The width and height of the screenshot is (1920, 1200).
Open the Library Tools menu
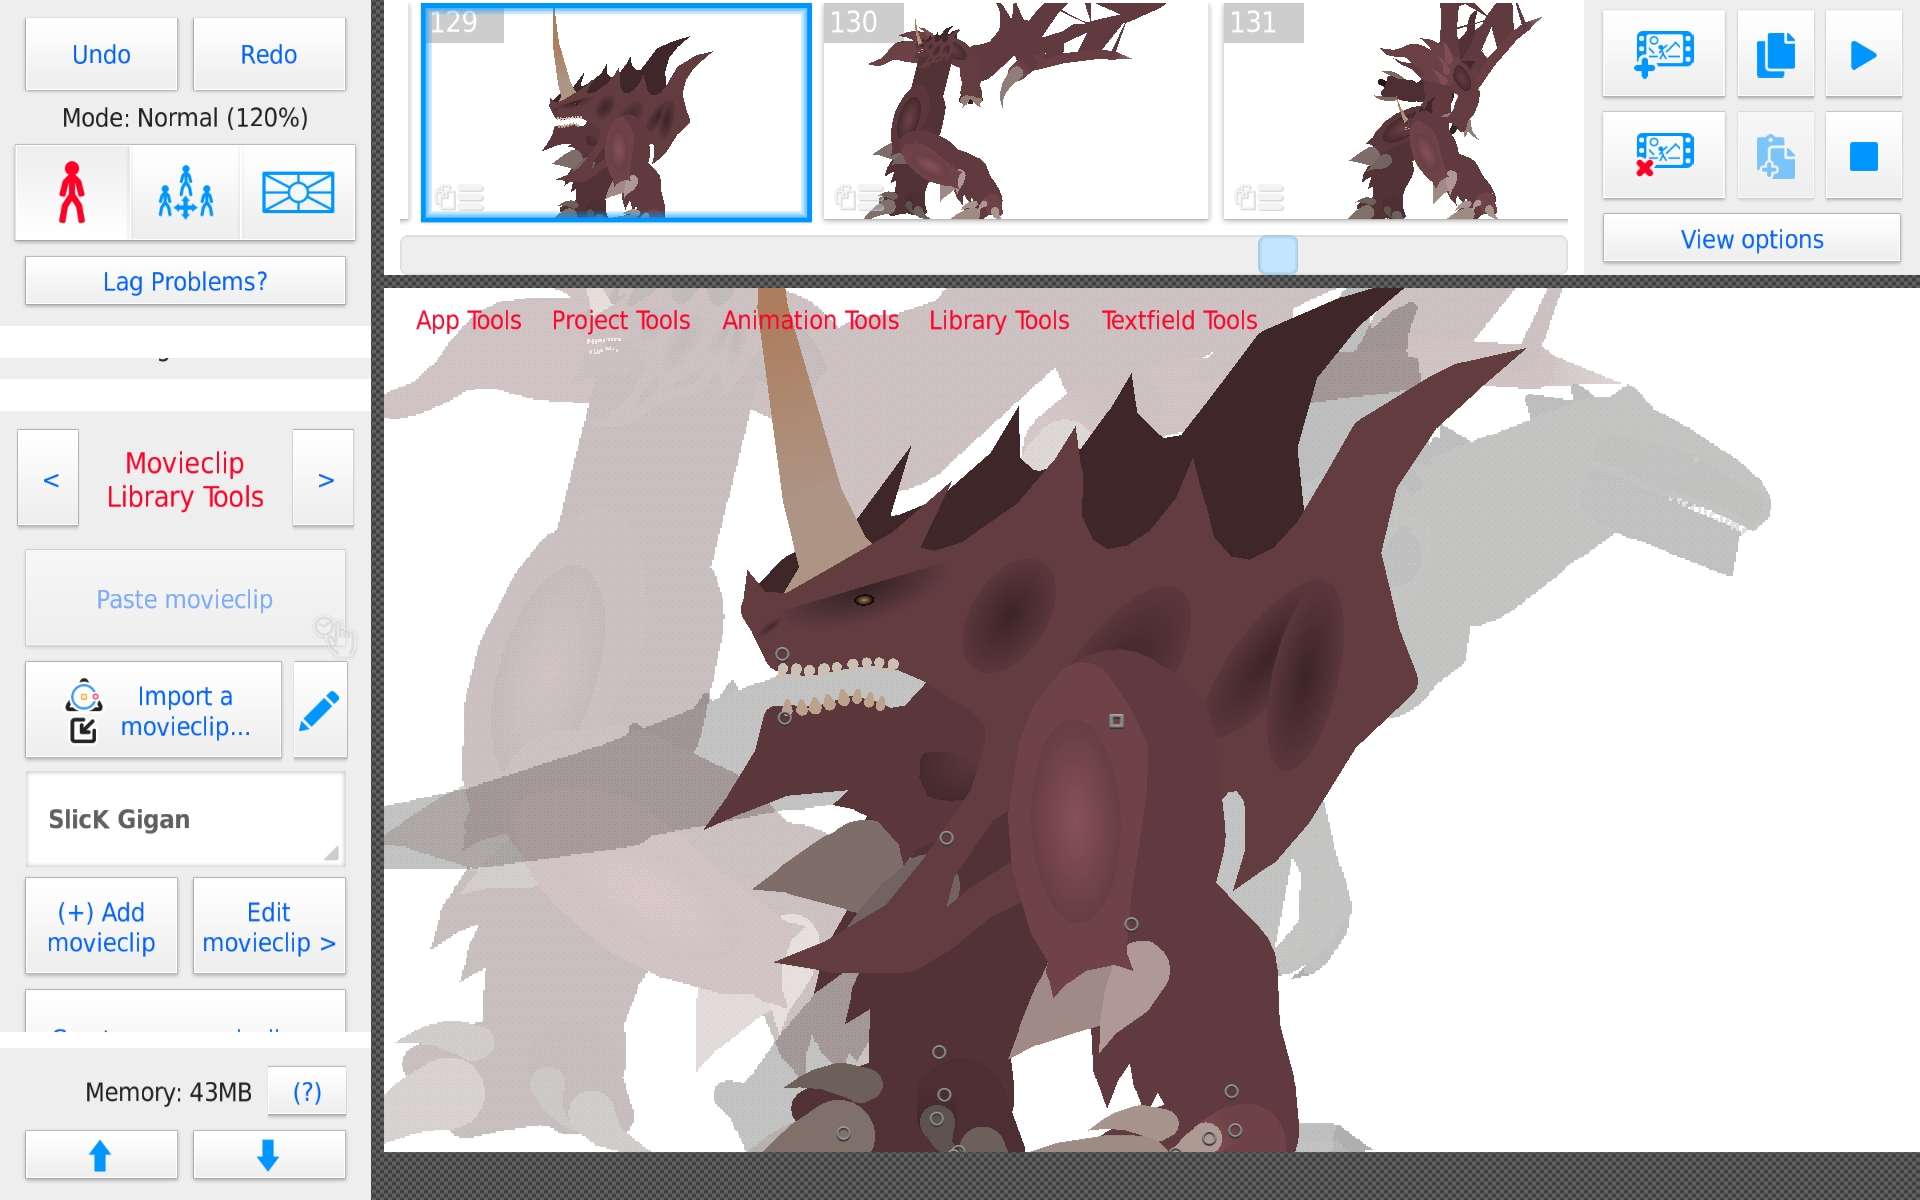[x=998, y=320]
